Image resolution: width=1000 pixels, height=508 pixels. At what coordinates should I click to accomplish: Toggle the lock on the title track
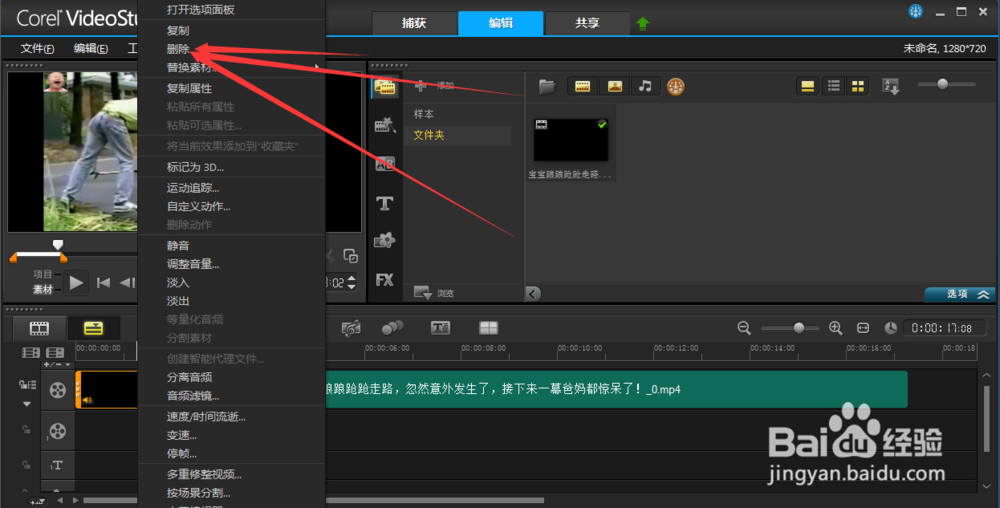tap(26, 465)
